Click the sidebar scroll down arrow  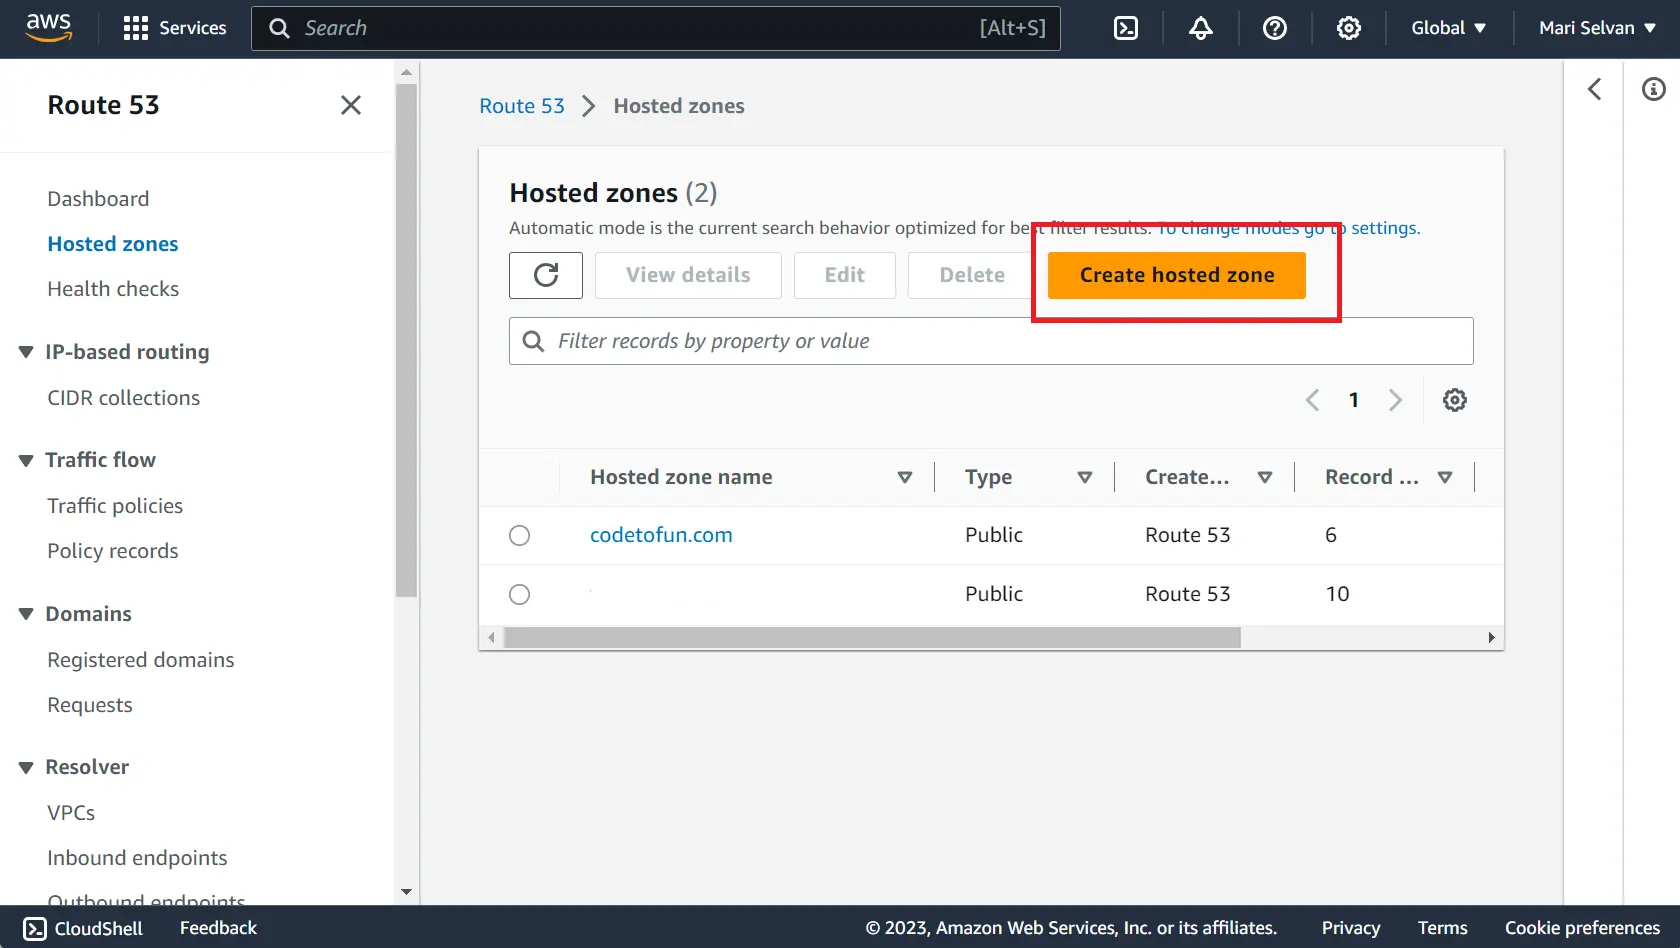tap(406, 891)
